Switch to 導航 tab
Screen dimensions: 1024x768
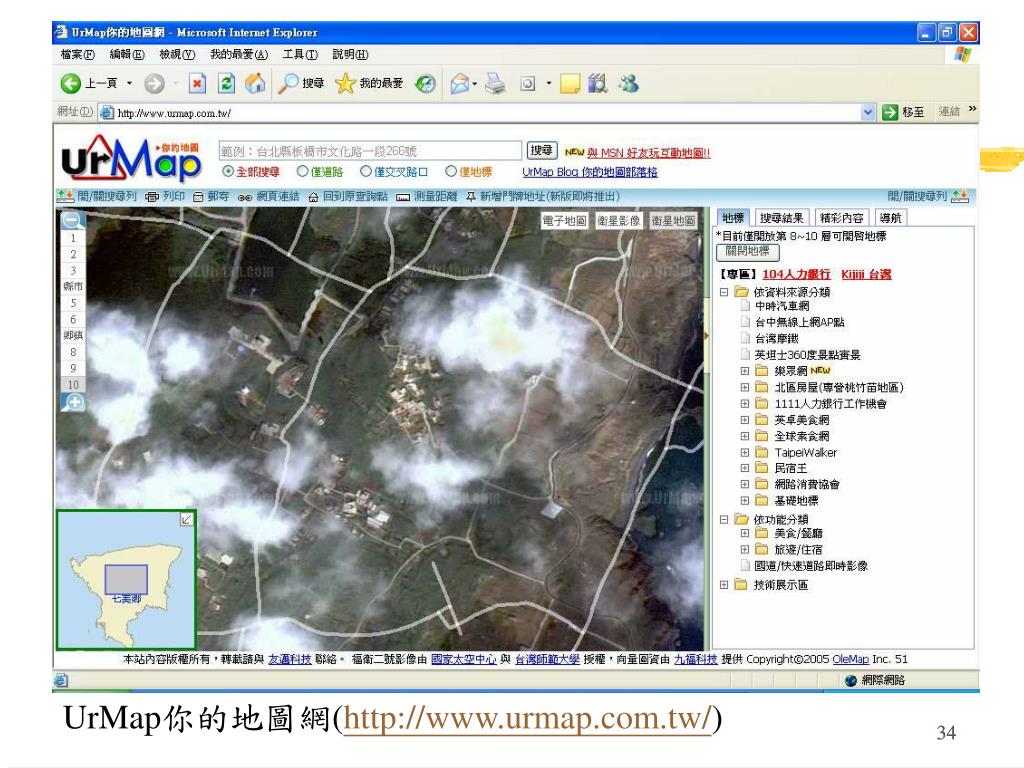tap(890, 218)
